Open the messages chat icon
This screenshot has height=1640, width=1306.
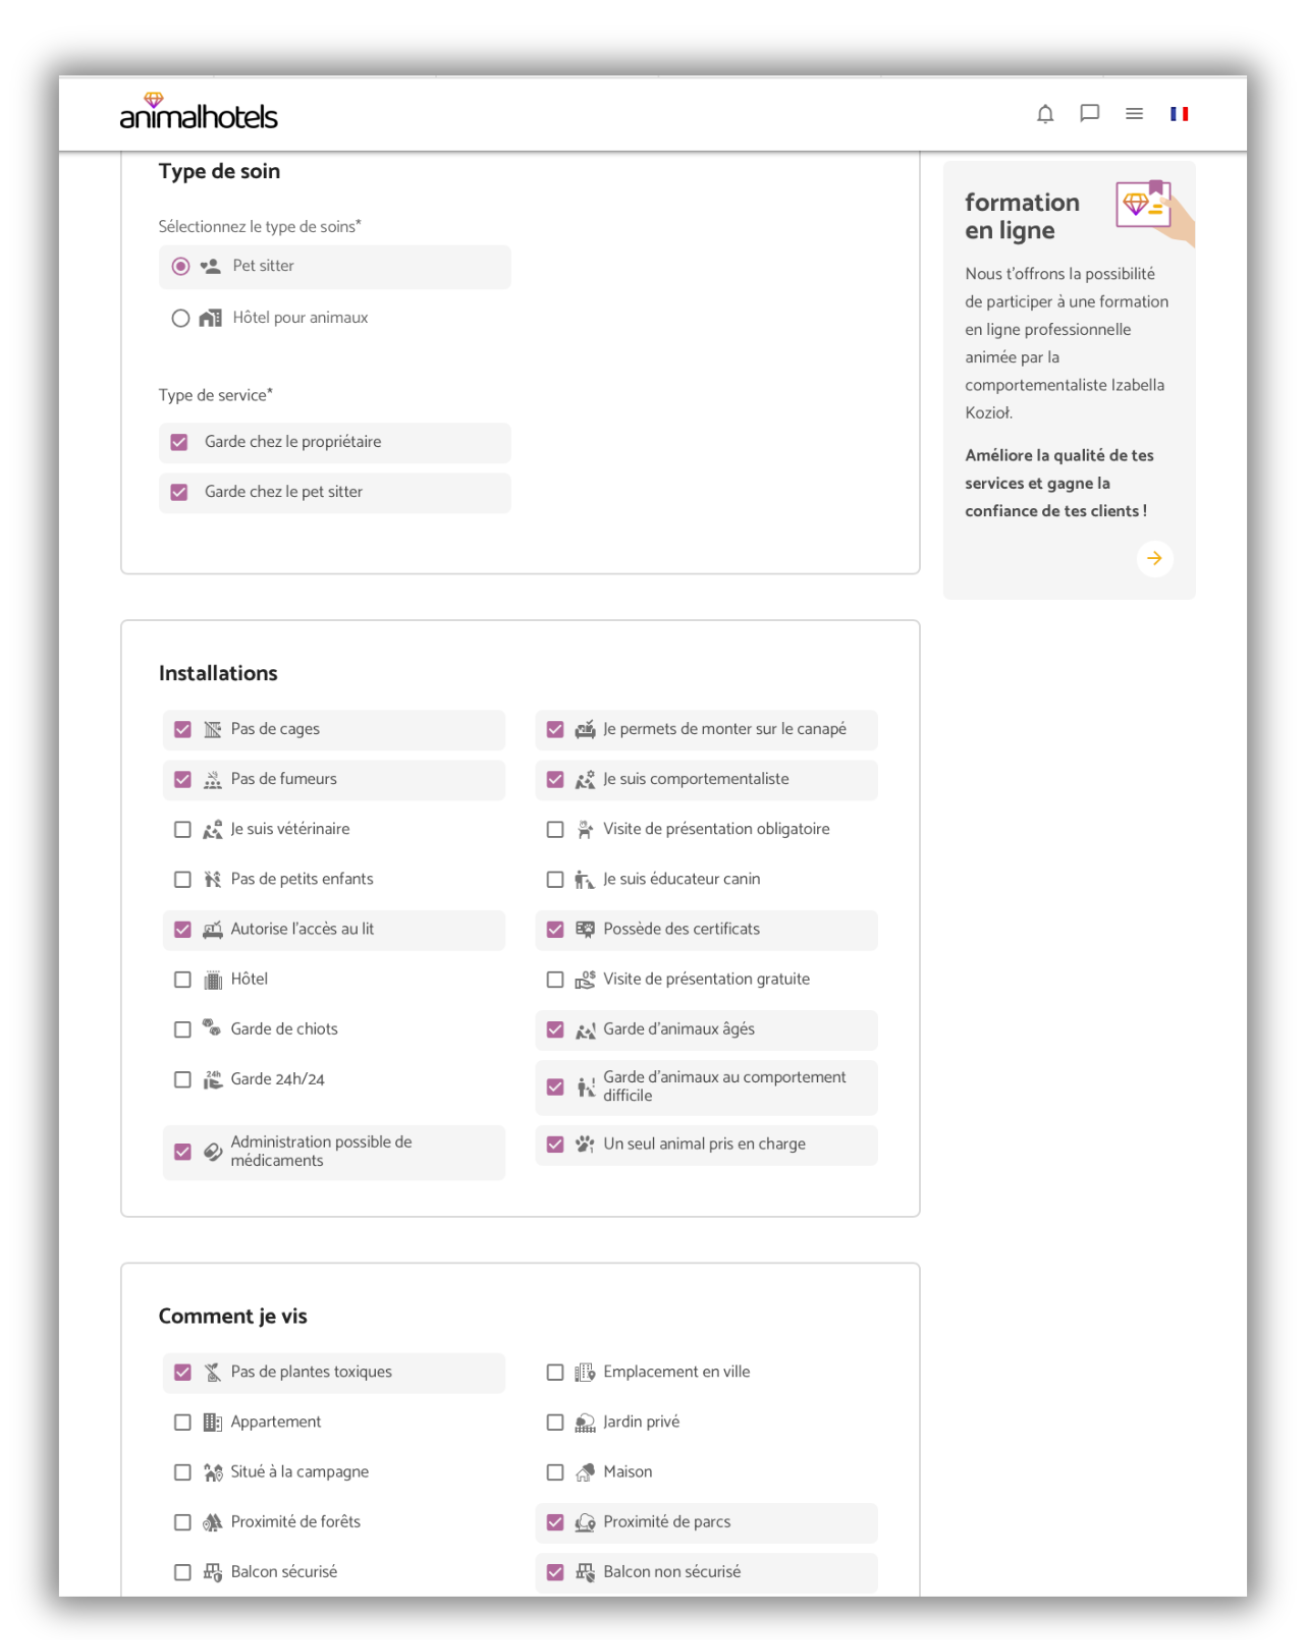tap(1089, 113)
